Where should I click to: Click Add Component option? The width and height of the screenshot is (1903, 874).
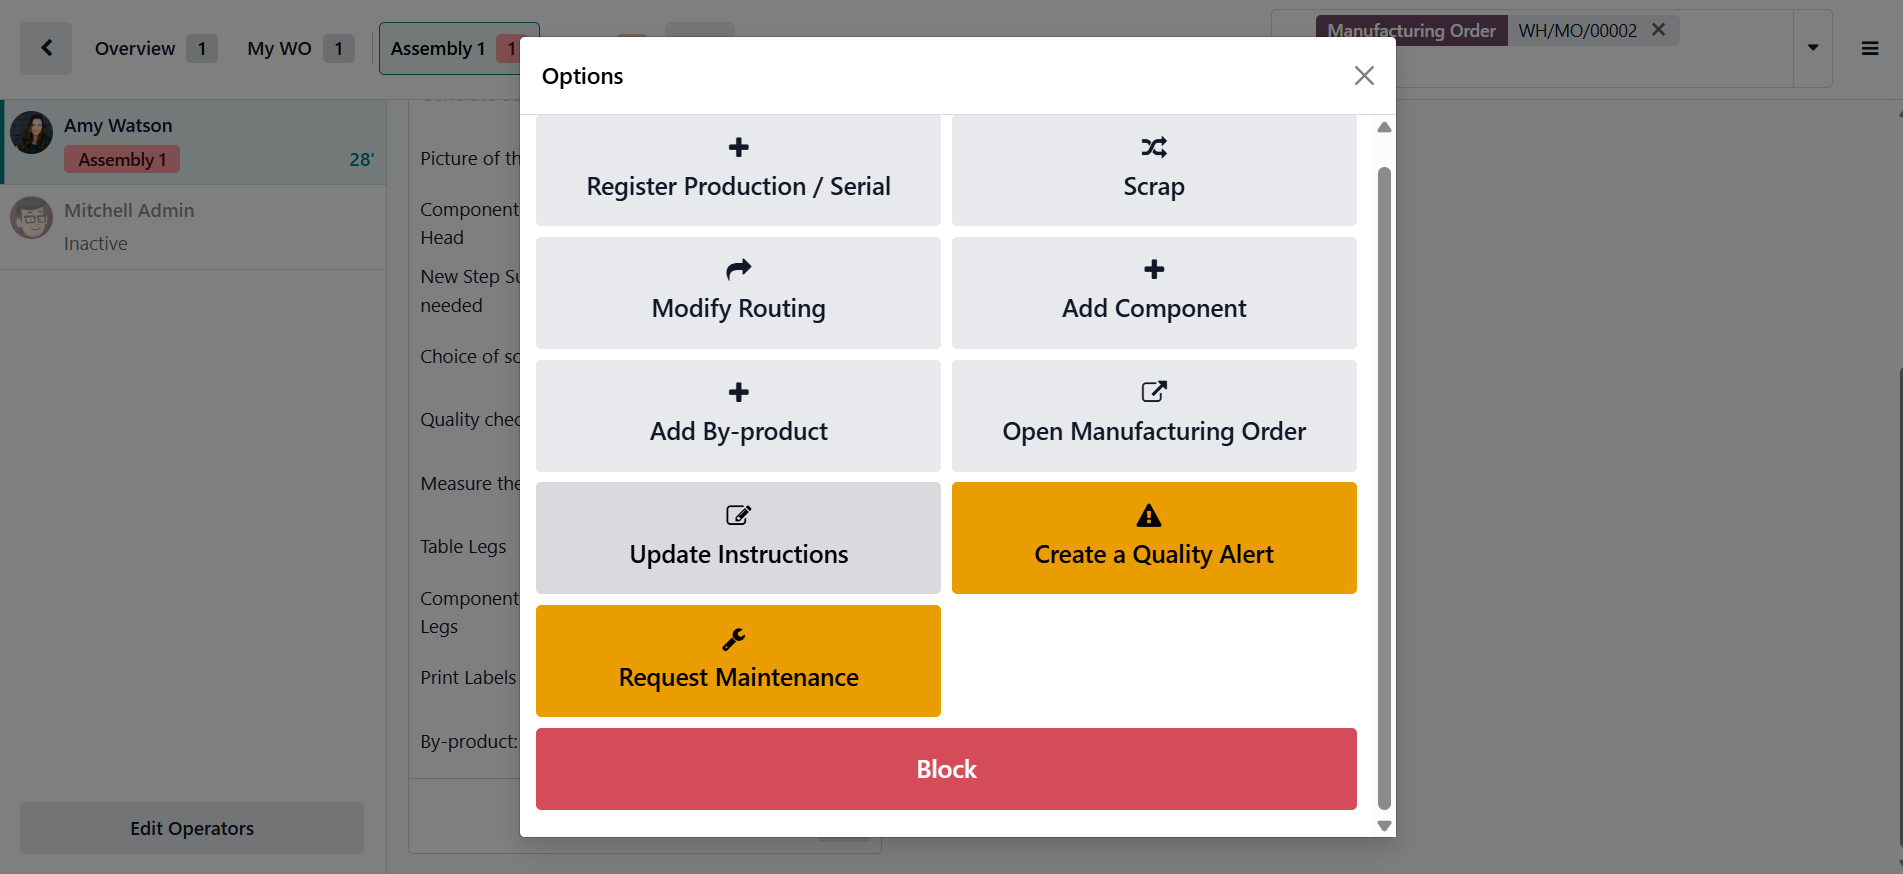(x=1154, y=293)
